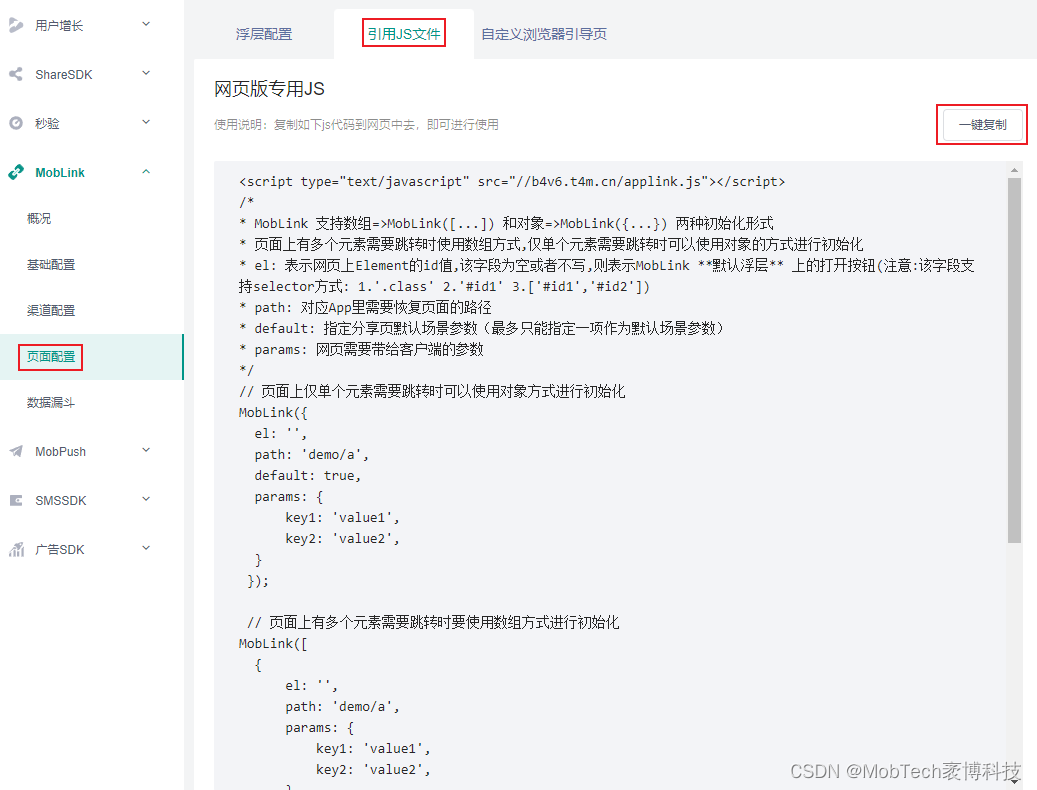Image resolution: width=1037 pixels, height=790 pixels.
Task: Select the 广告SDK chart icon
Action: 15,549
